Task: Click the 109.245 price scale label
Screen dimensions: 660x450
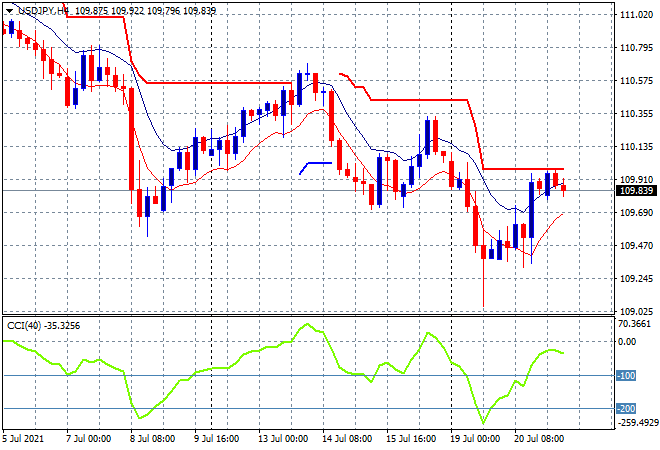Action: 636,279
